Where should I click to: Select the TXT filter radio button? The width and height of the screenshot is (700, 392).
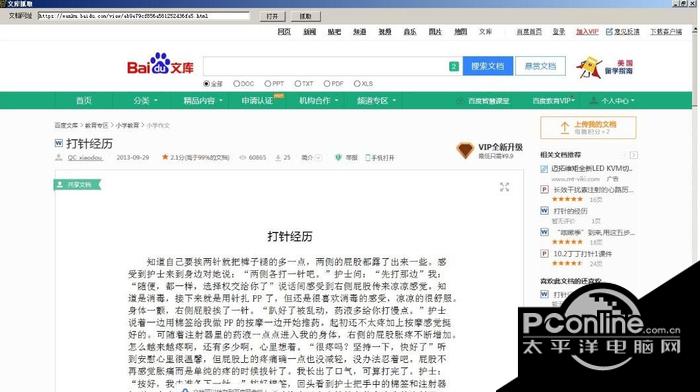(x=298, y=83)
